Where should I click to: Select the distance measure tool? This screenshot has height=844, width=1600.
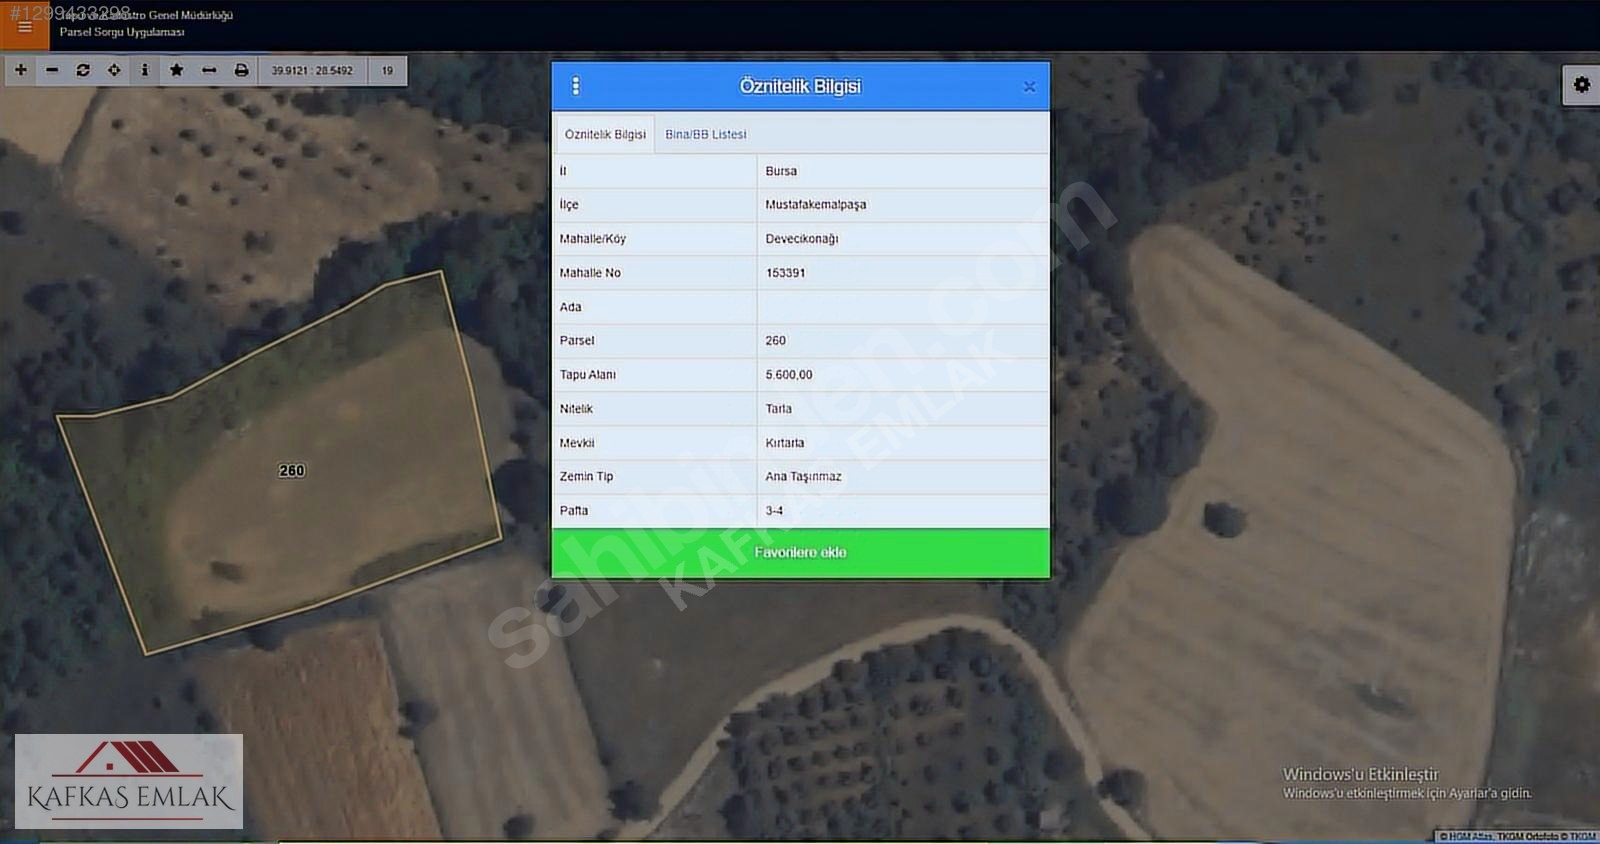click(x=209, y=70)
